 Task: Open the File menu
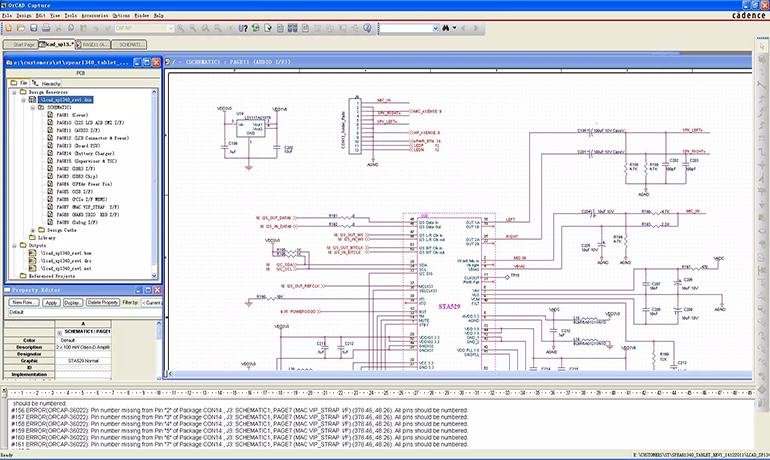[x=7, y=15]
